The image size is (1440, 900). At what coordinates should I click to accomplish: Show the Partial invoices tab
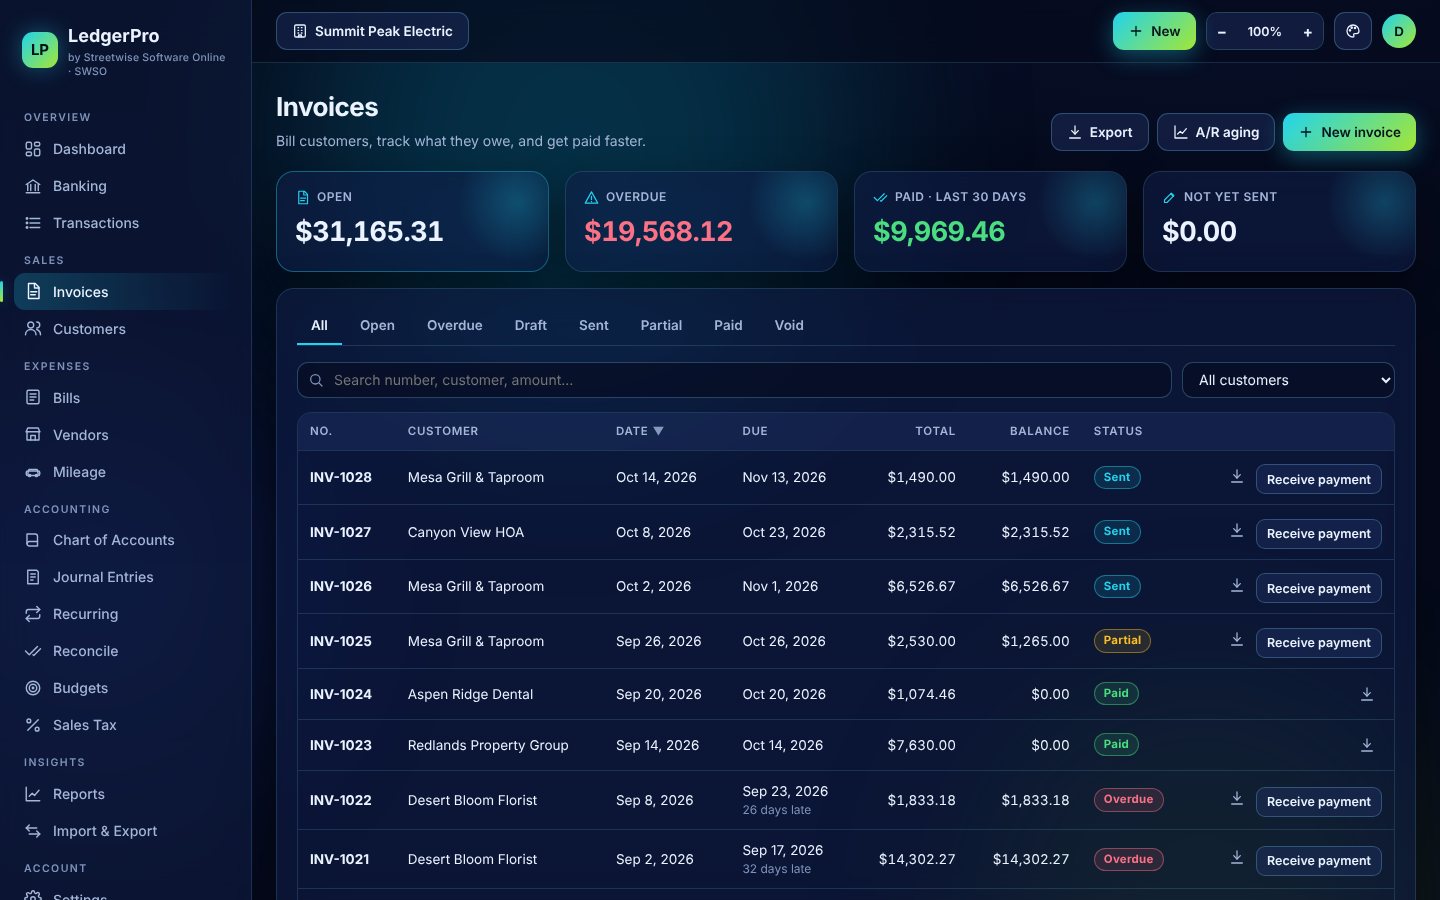click(x=661, y=325)
